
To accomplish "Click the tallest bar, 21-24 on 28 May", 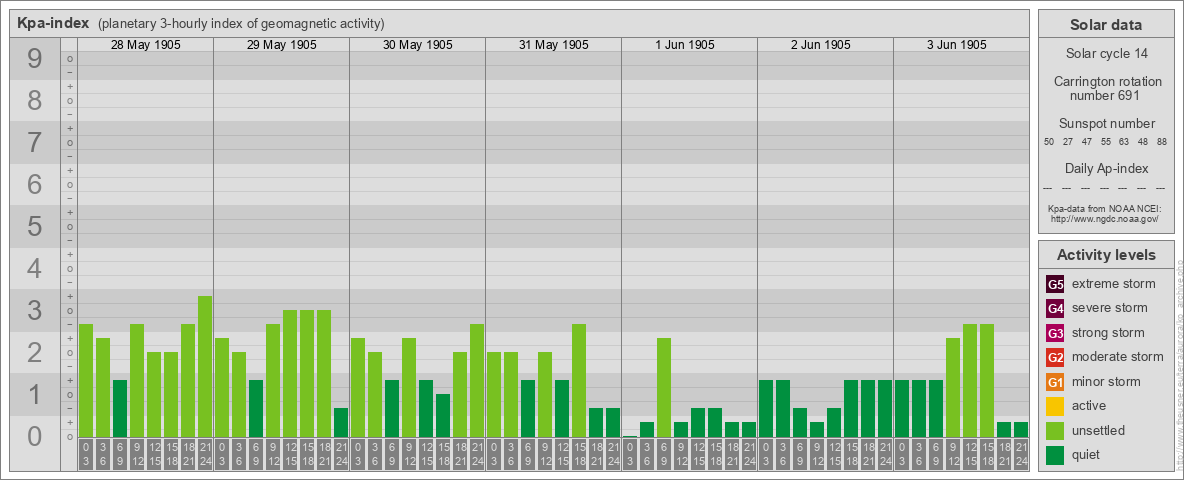I will pyautogui.click(x=205, y=366).
